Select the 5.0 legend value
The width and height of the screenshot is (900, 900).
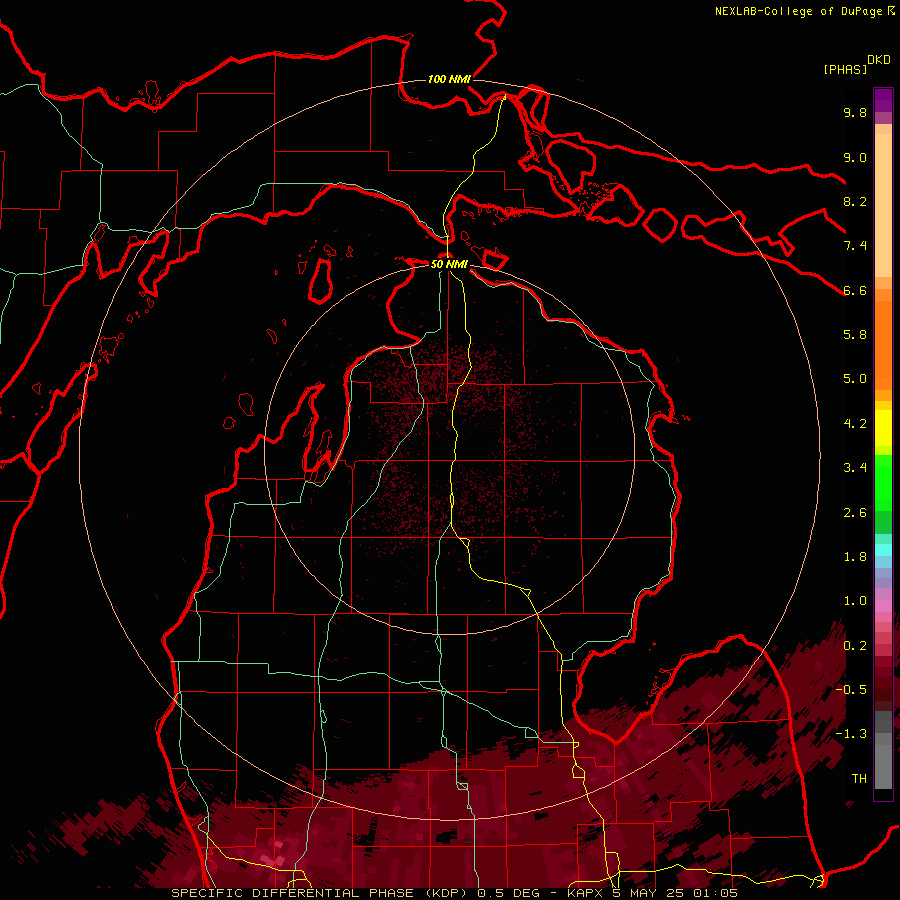click(x=855, y=379)
